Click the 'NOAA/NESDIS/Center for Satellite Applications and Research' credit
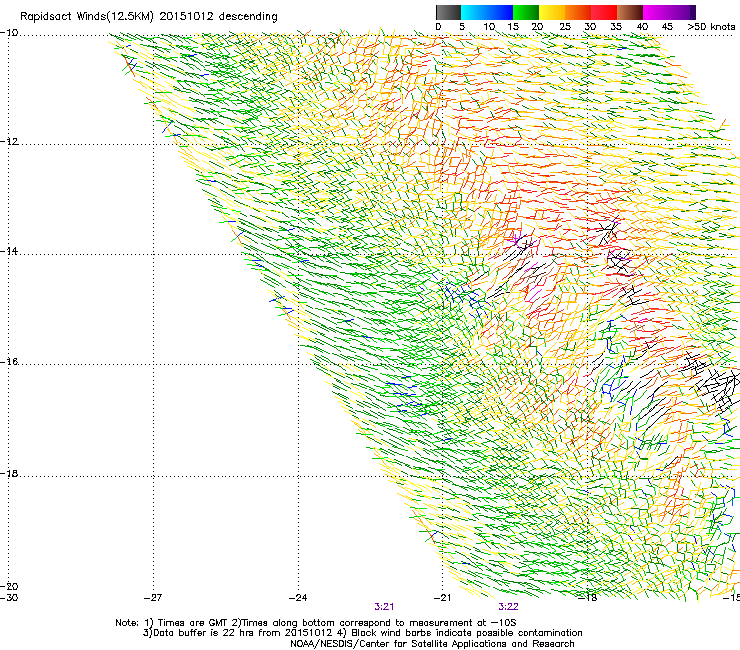 tap(432, 644)
